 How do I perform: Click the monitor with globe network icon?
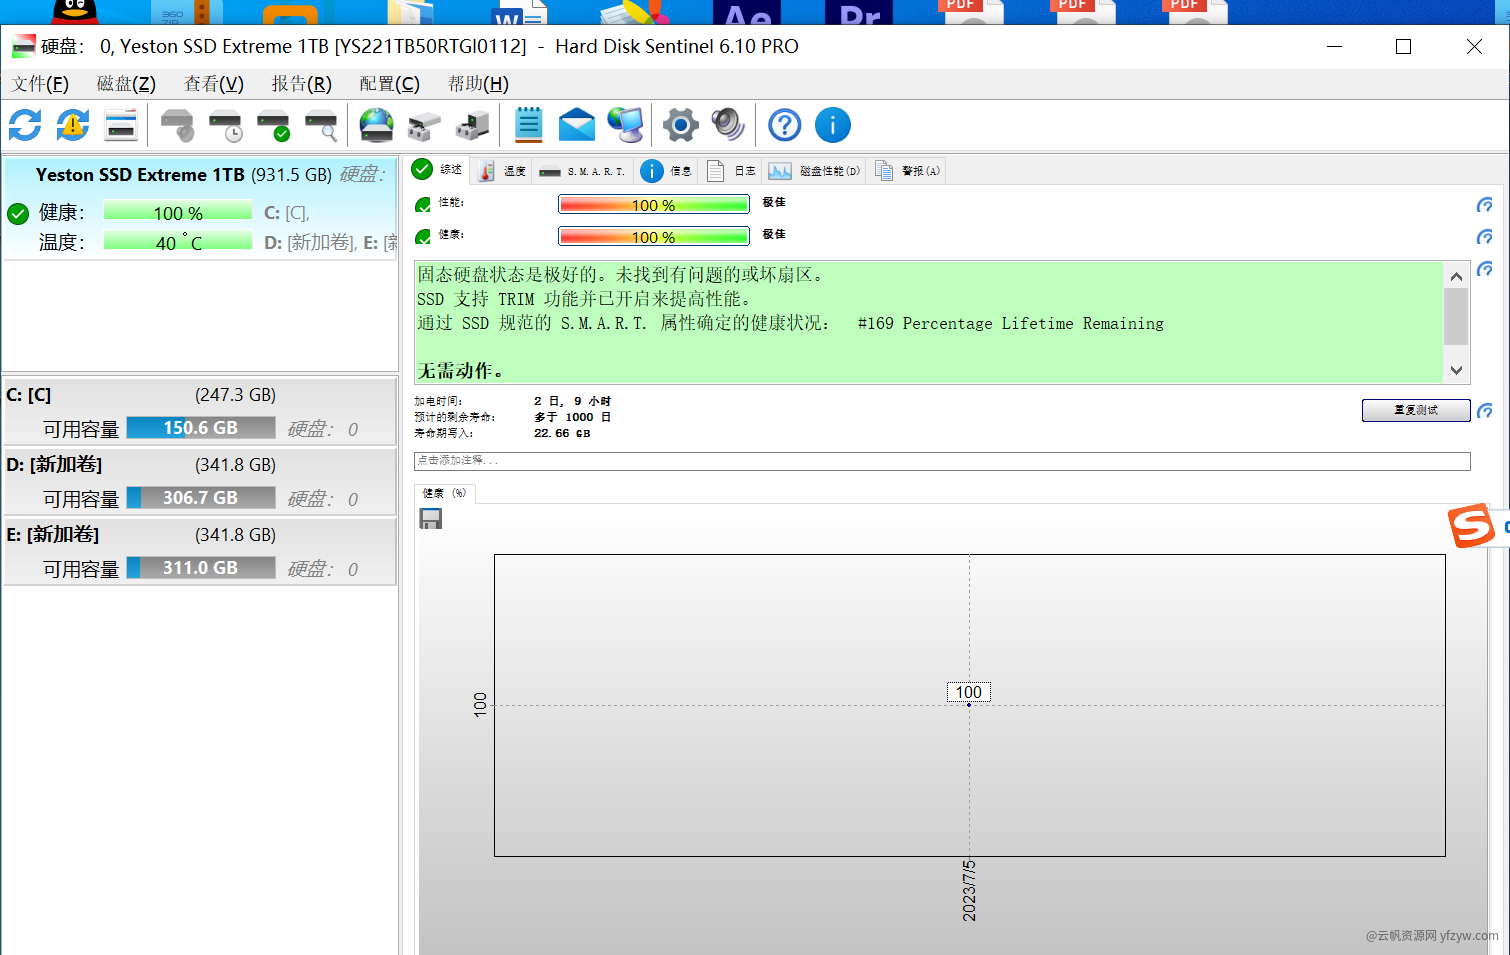pos(626,125)
